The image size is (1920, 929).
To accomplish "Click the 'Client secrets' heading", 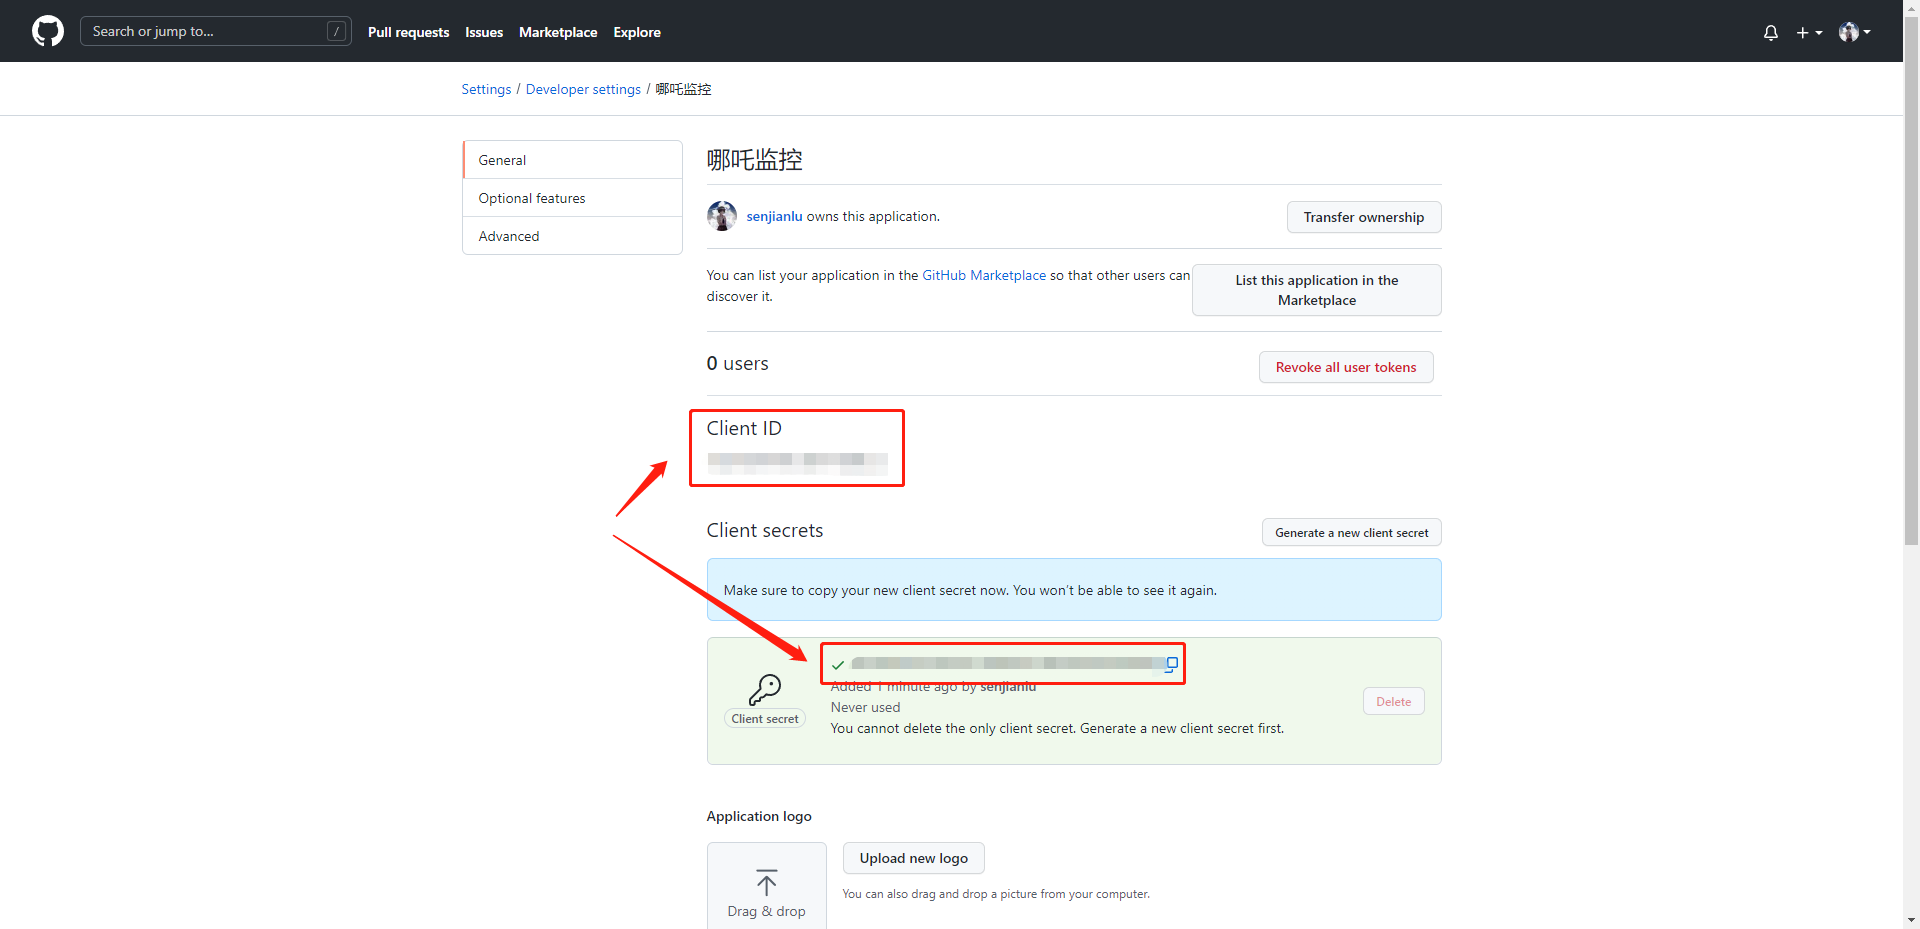I will tap(765, 531).
